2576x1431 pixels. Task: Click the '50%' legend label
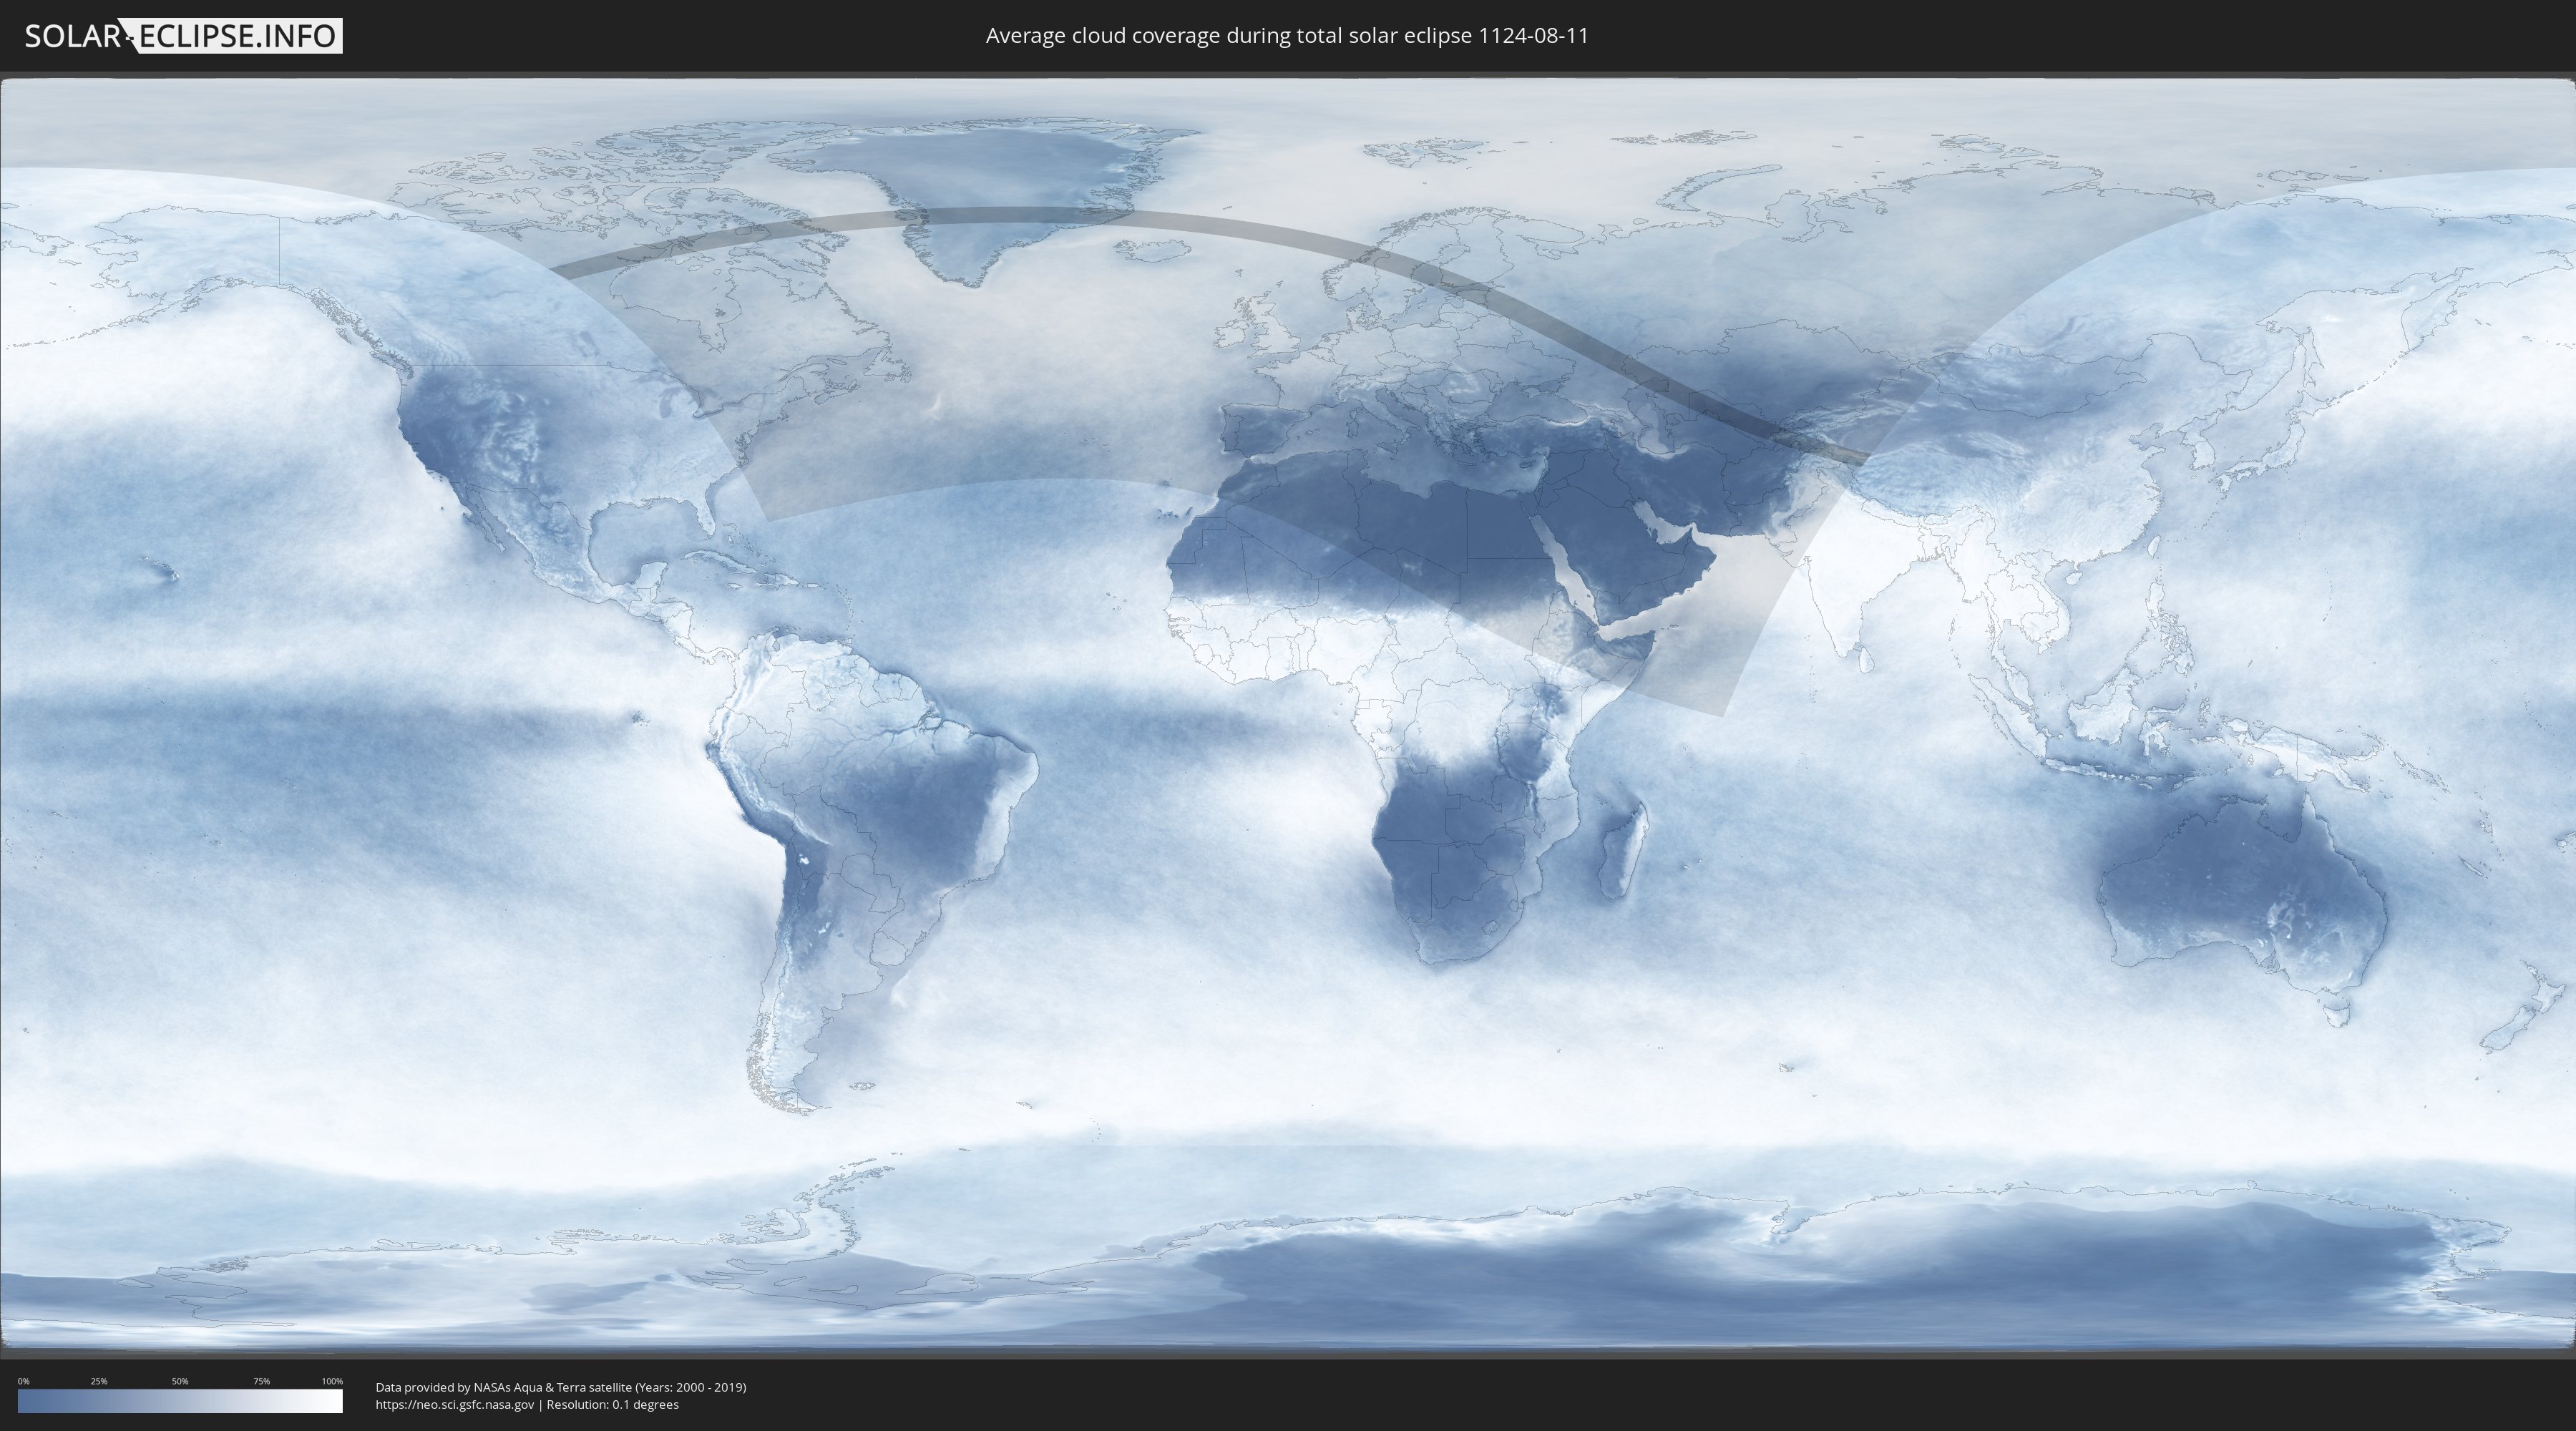[180, 1381]
